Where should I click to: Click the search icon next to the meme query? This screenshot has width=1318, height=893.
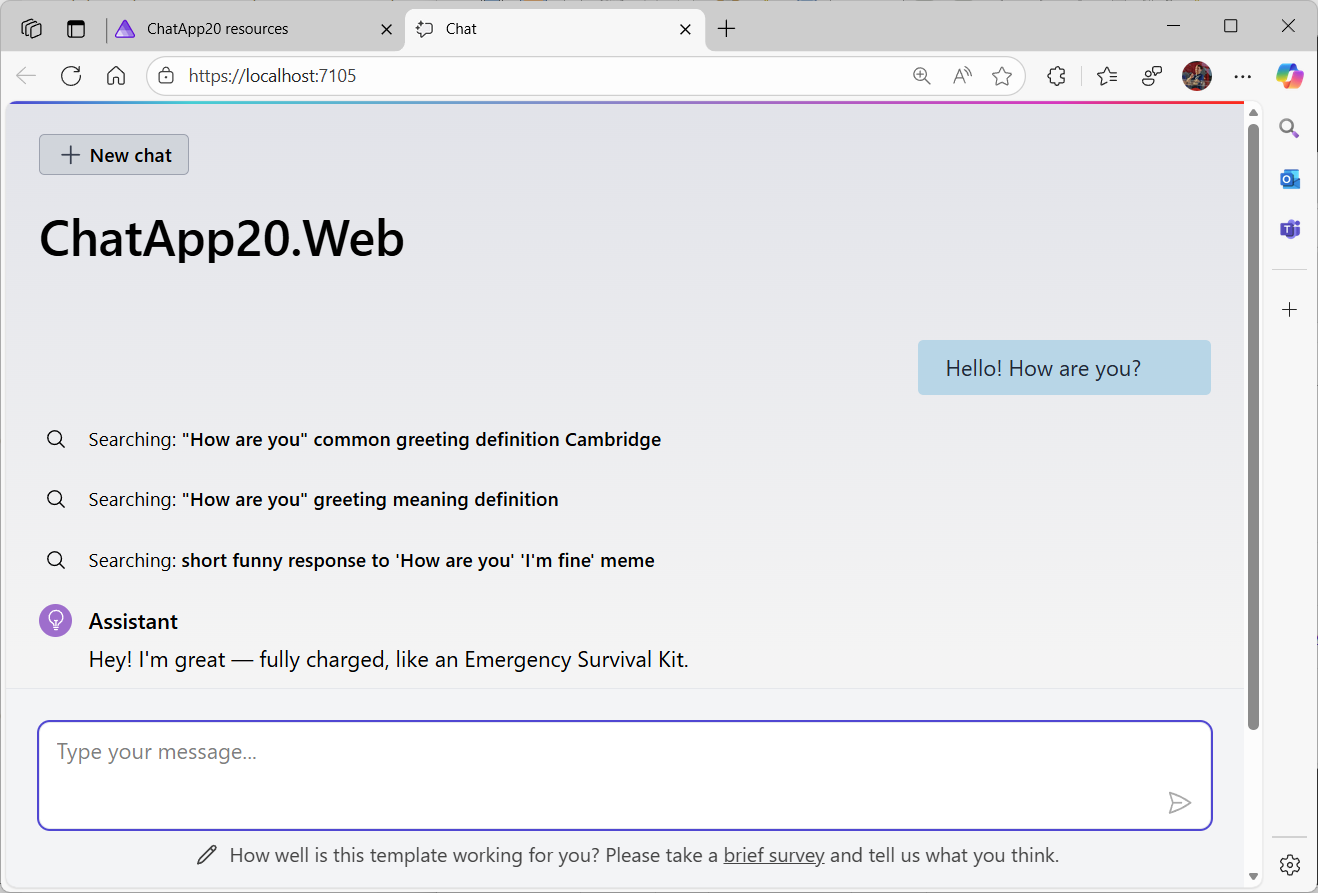[55, 559]
